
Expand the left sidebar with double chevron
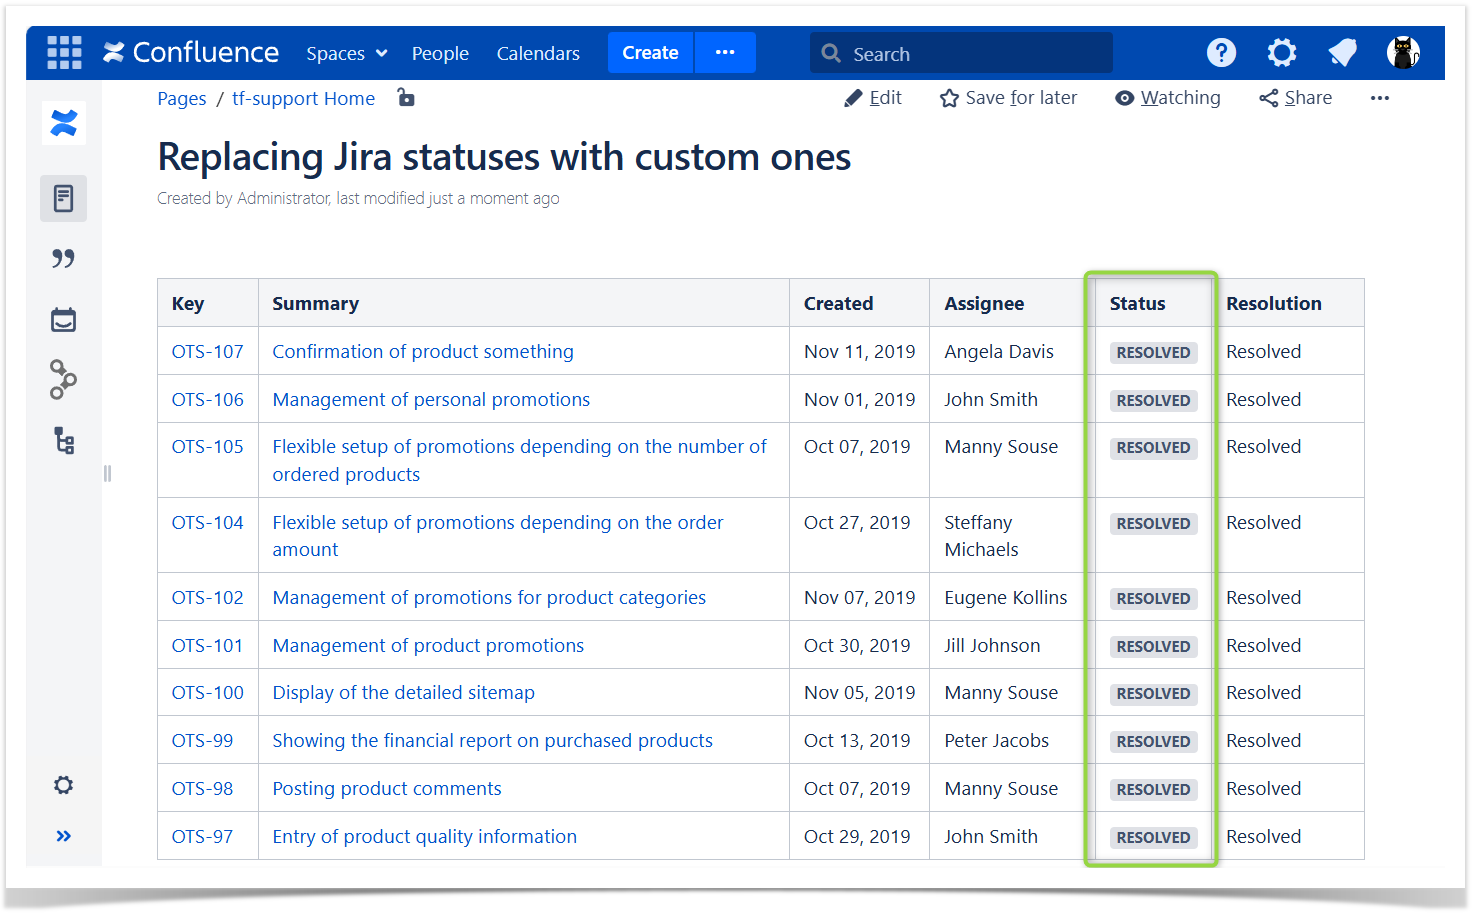[64, 836]
